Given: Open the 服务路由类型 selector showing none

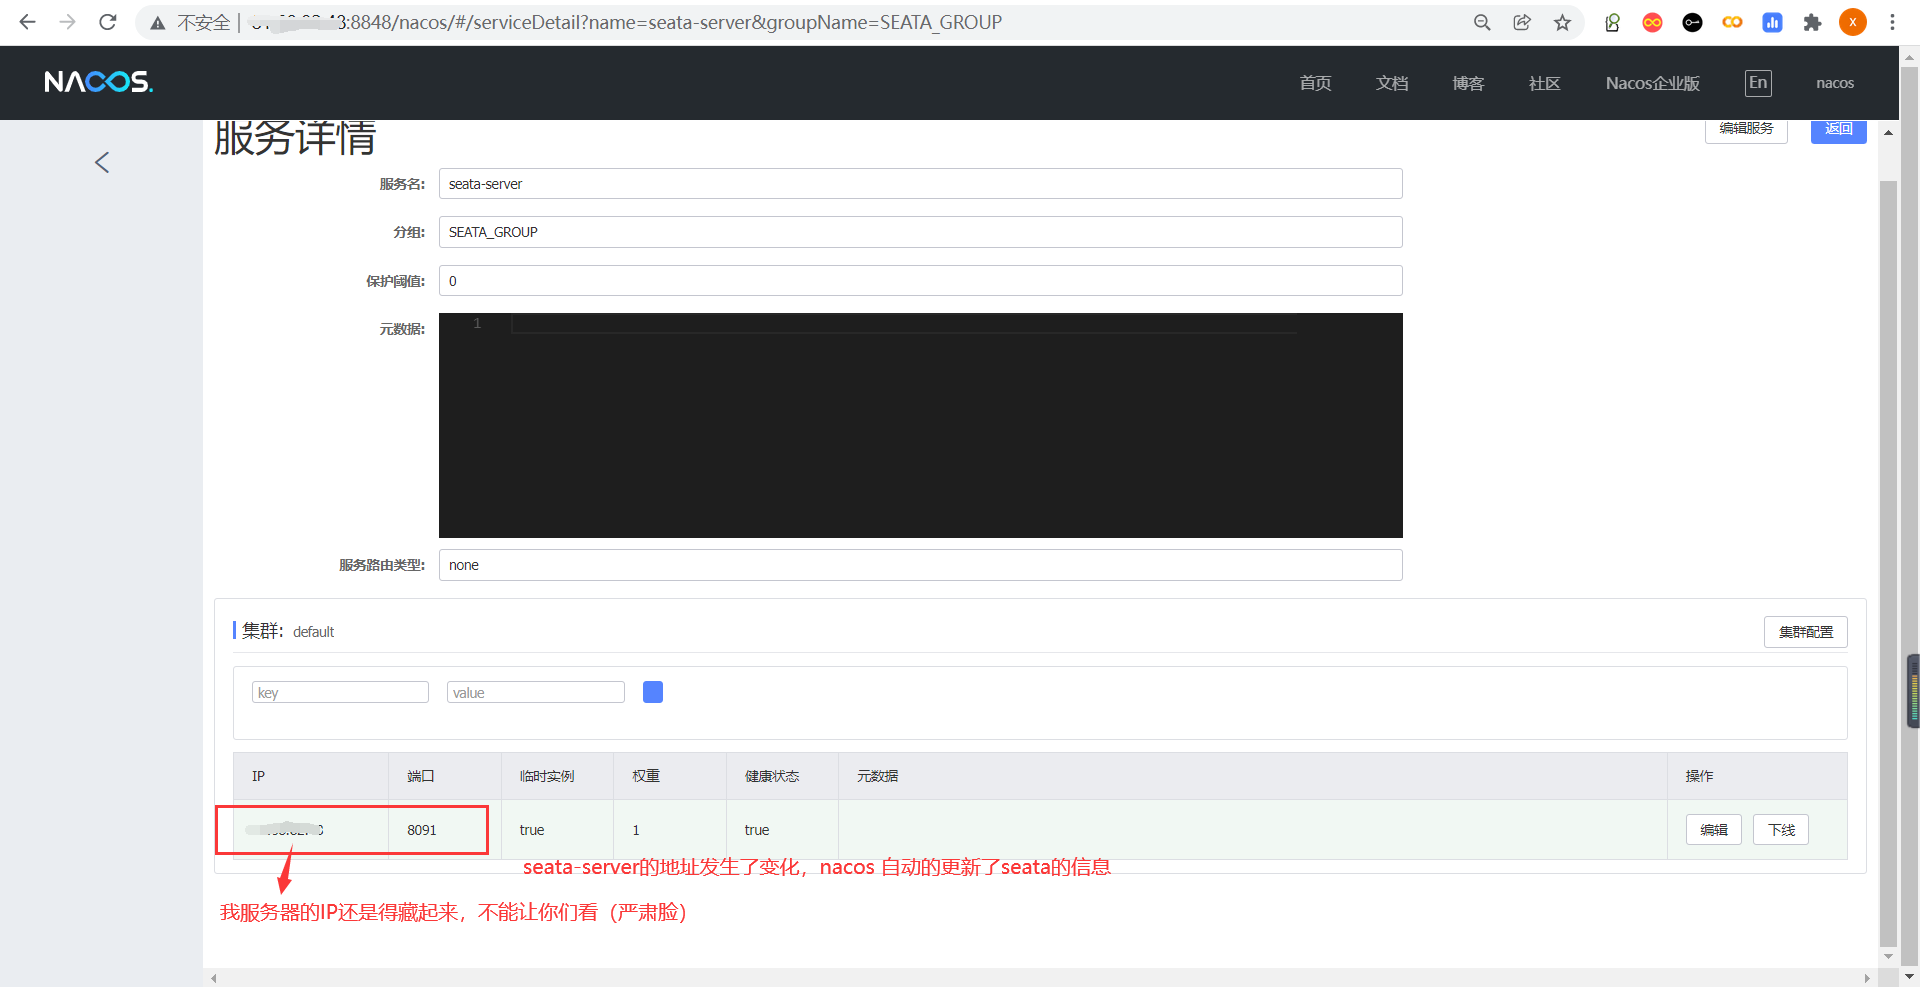Looking at the screenshot, I should 919,565.
